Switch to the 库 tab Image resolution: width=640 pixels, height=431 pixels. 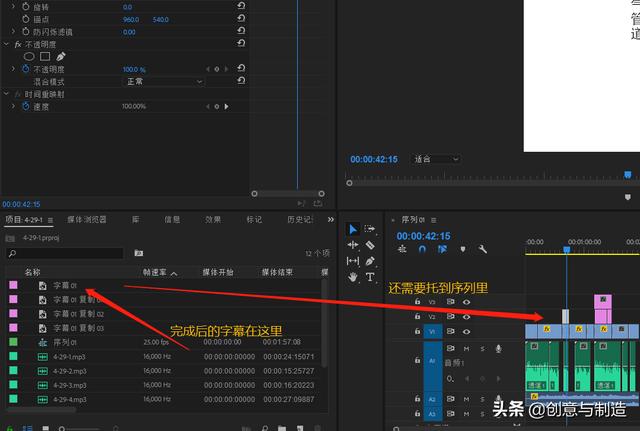(136, 220)
